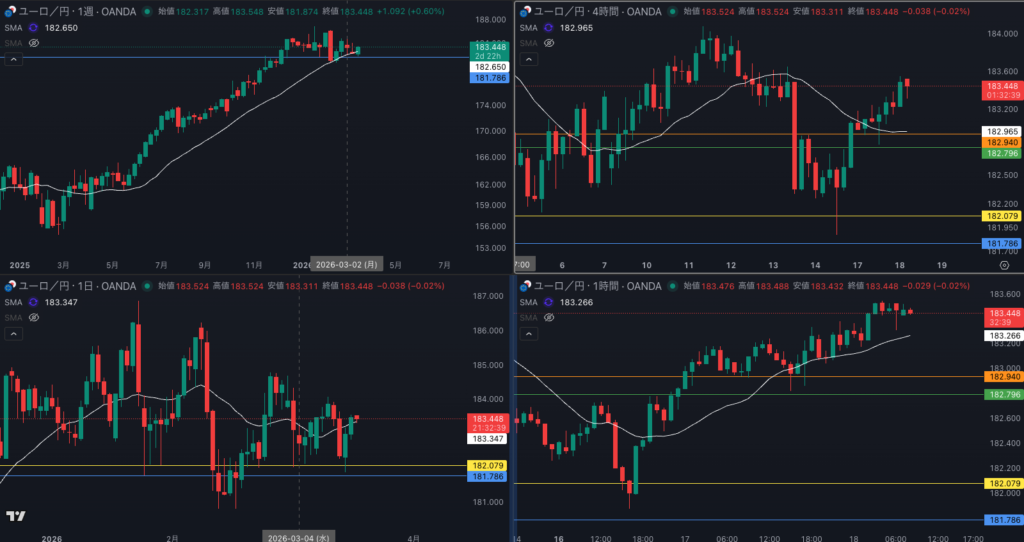The width and height of the screenshot is (1024, 542).
Task: Click the EUR/JPY flag icon on 1-hour chart
Action: click(x=523, y=286)
